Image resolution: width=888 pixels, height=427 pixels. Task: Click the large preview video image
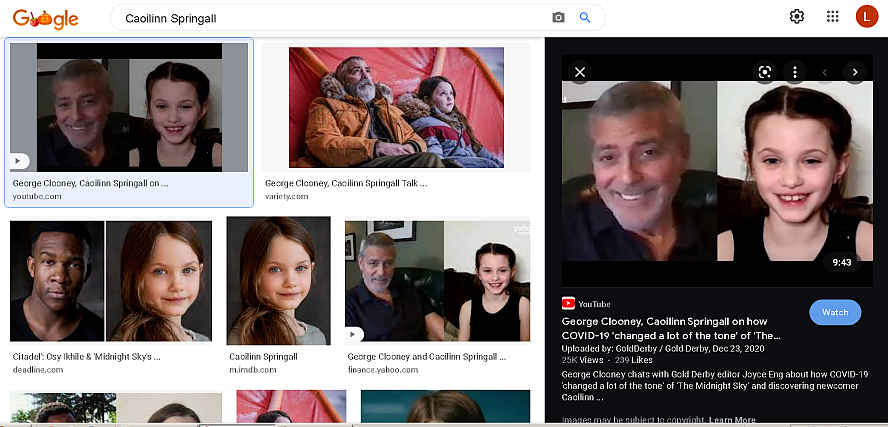tap(718, 170)
